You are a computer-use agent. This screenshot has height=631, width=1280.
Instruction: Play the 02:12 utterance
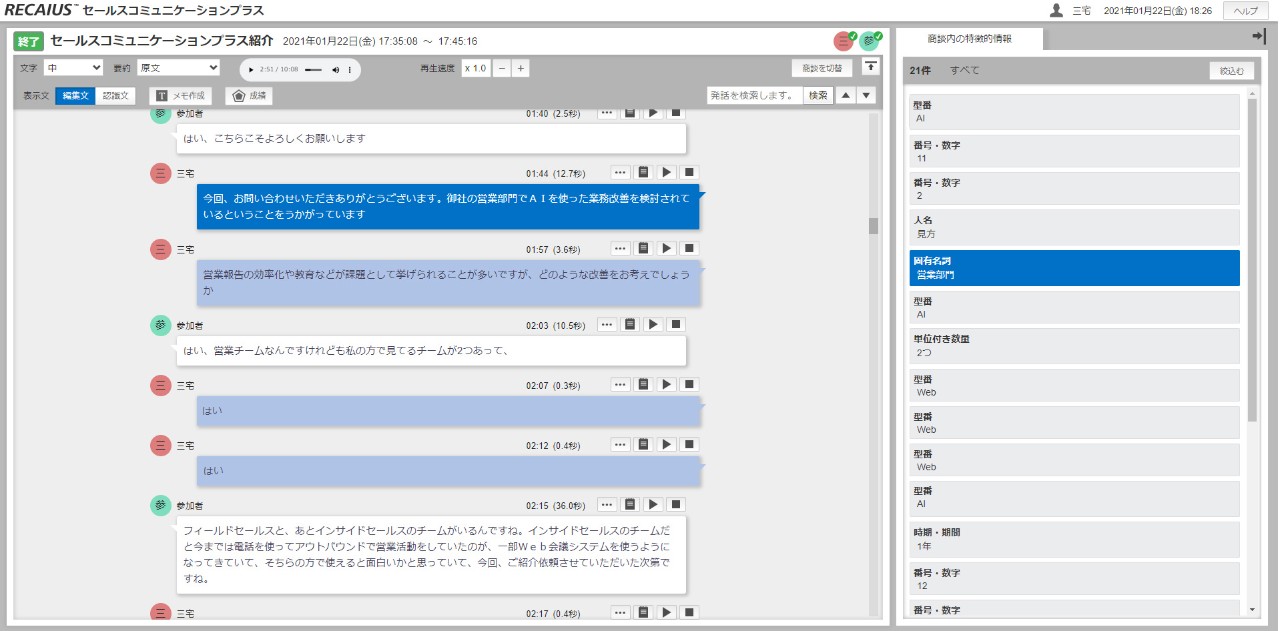[667, 445]
